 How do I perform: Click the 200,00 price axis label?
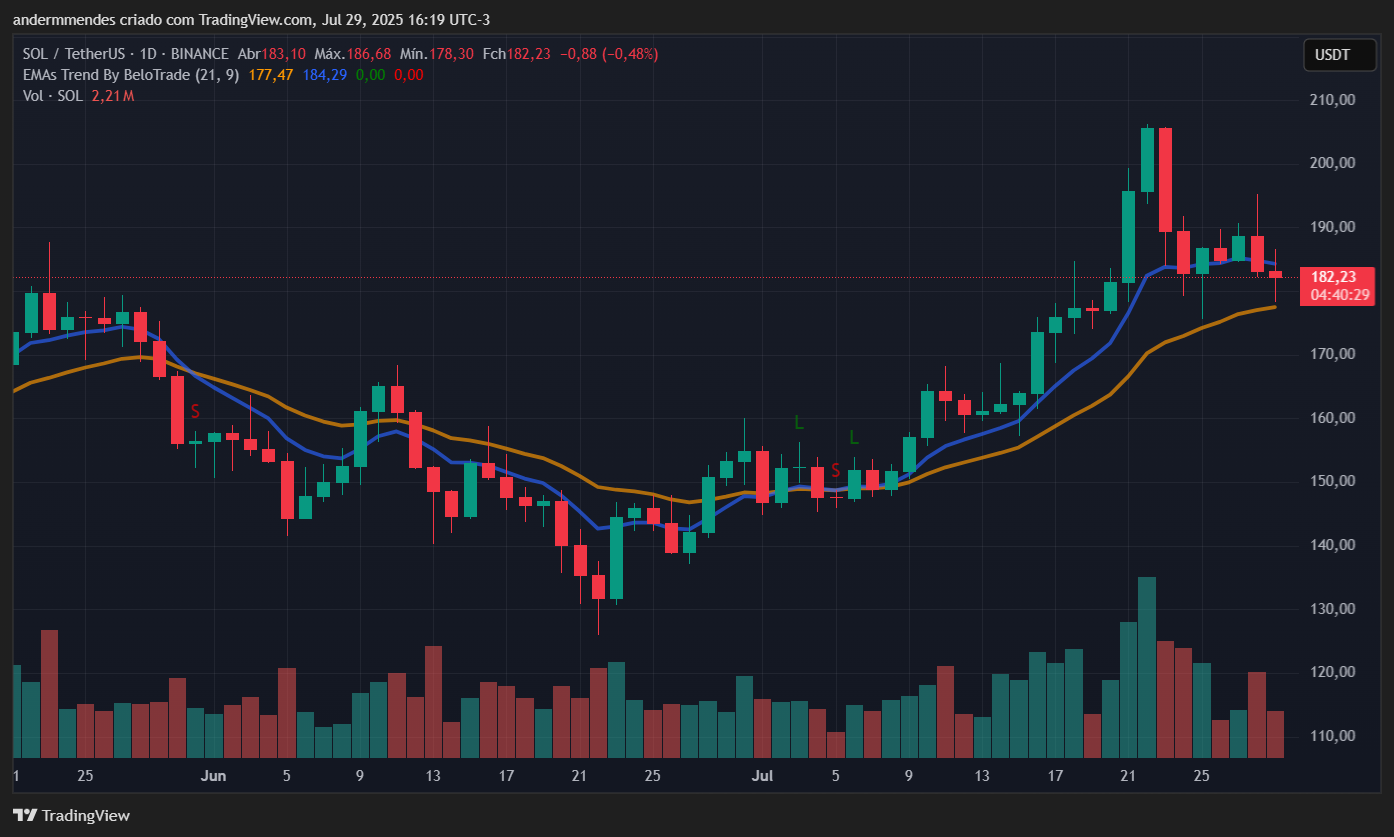click(x=1332, y=163)
